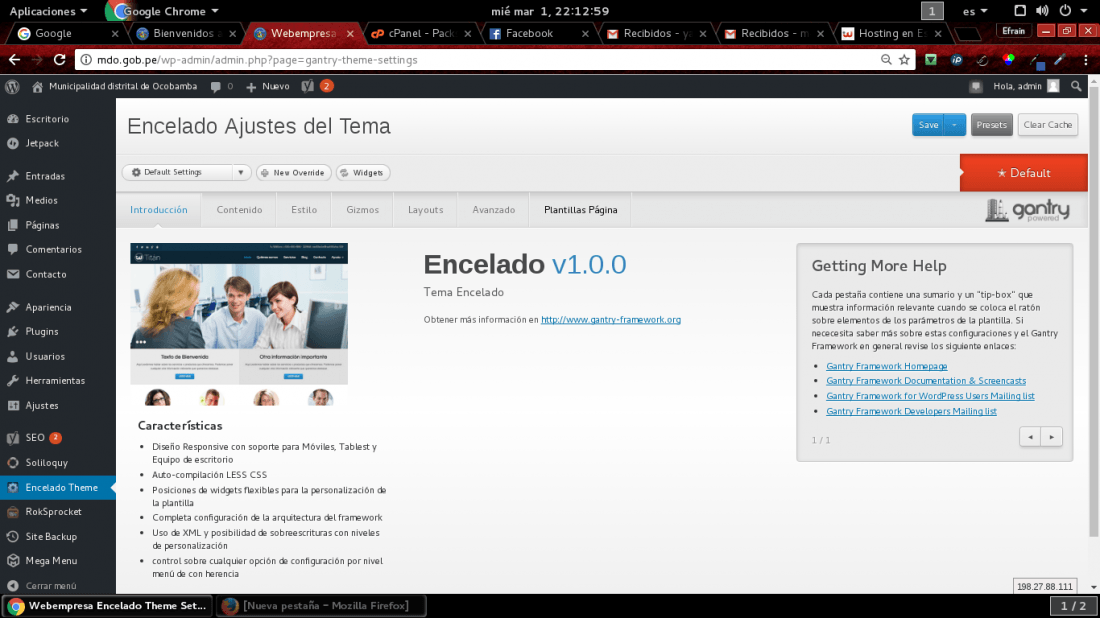
Task: Select the Introducción tab
Action: click(x=159, y=210)
